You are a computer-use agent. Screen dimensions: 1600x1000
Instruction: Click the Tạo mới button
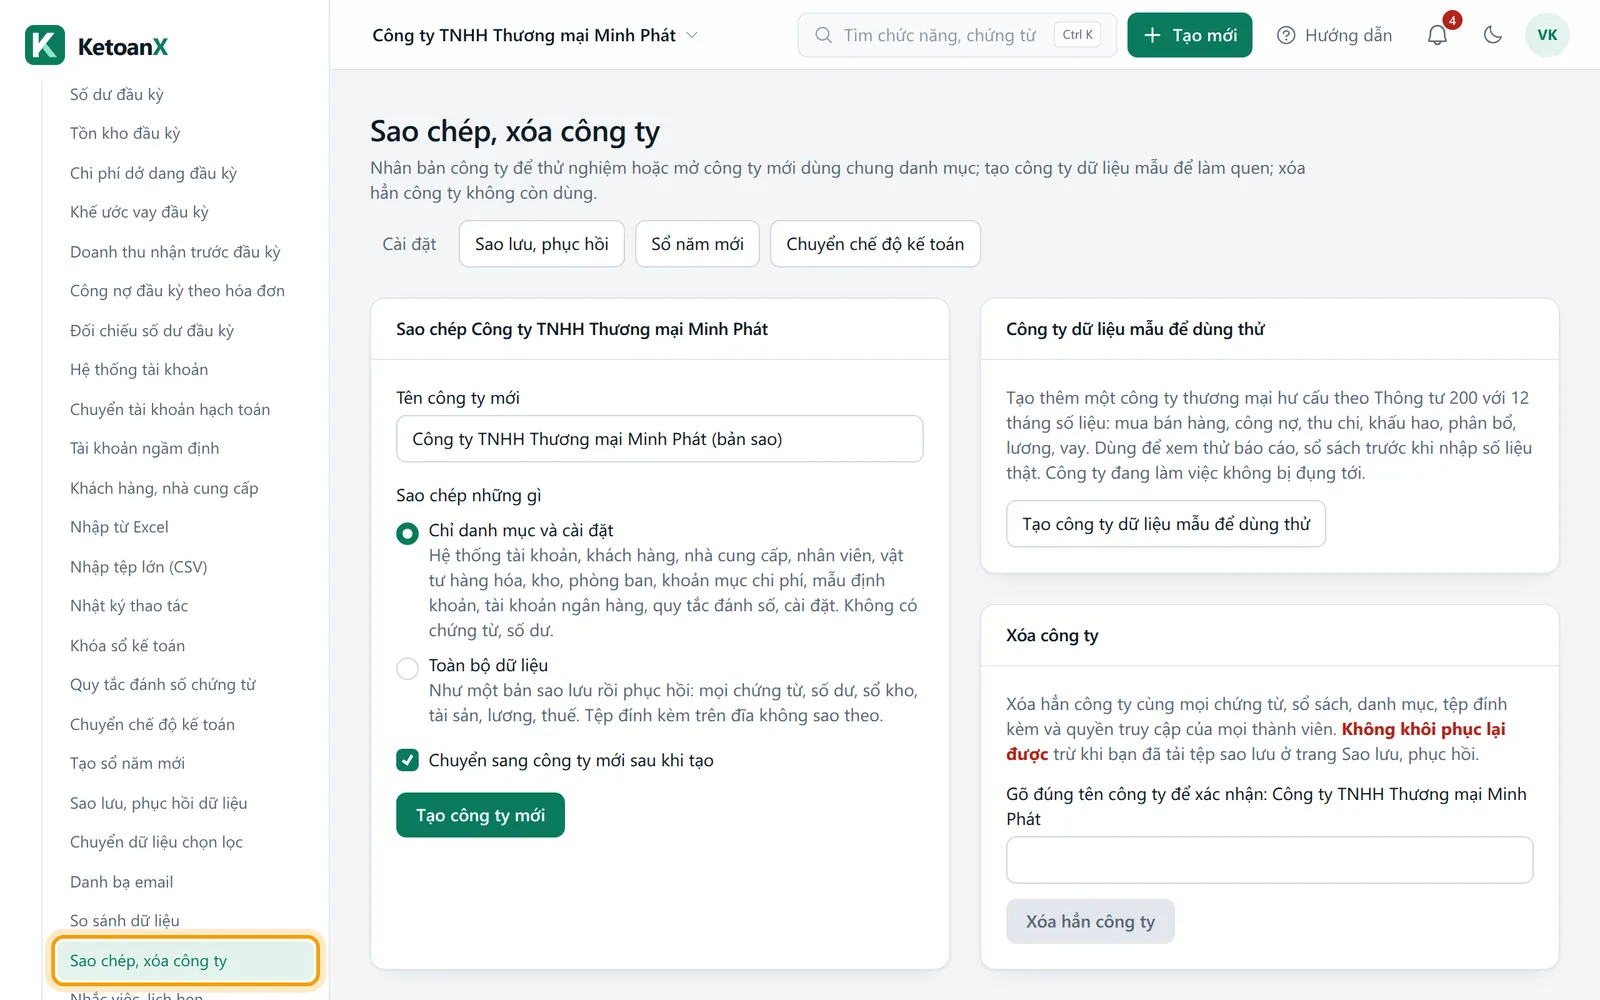tap(1190, 35)
